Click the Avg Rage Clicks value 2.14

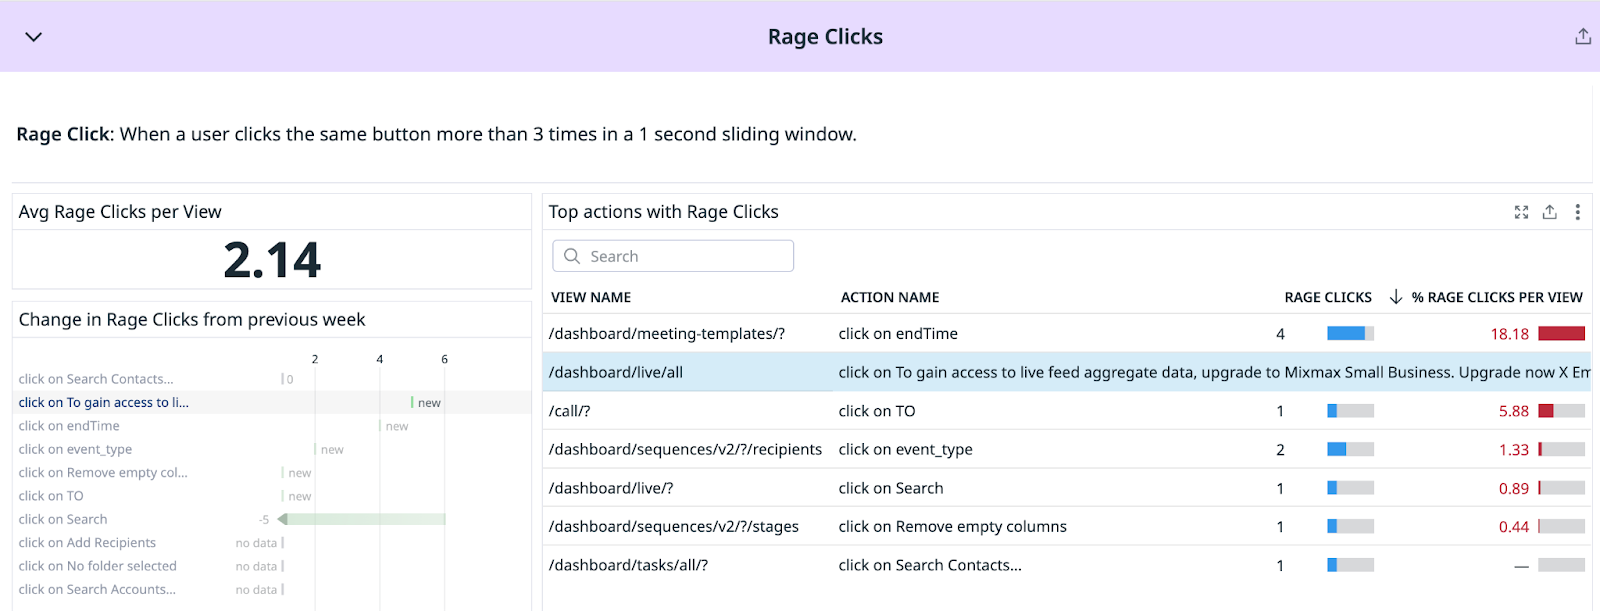(272, 260)
